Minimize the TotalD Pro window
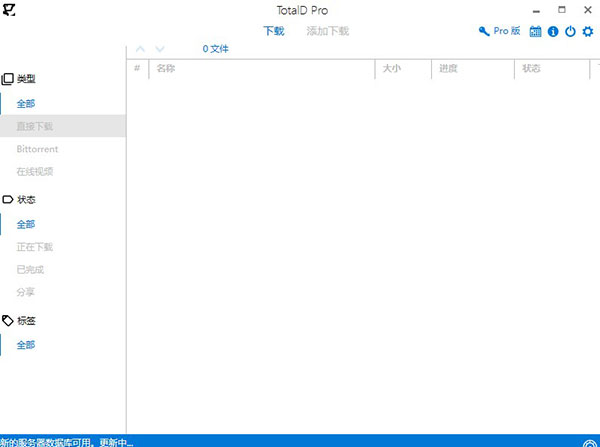The image size is (600, 447). [x=536, y=11]
